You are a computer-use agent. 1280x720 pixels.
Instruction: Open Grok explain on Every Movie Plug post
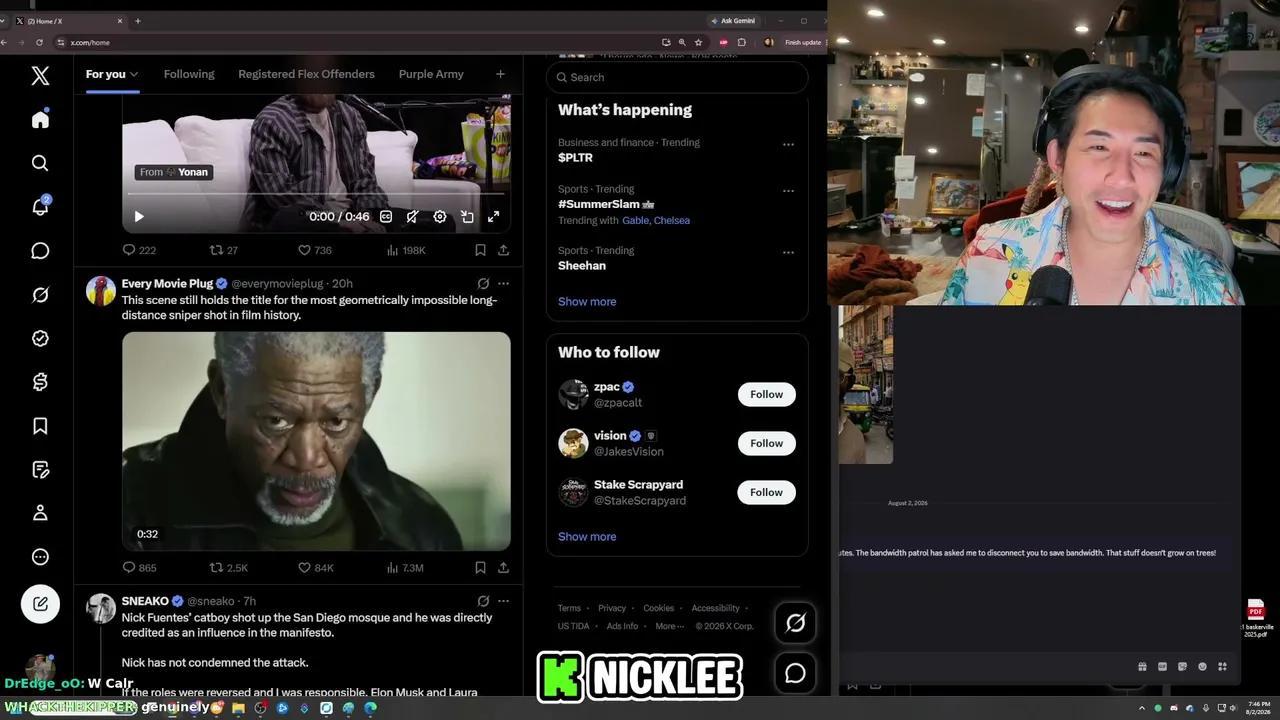(x=483, y=284)
